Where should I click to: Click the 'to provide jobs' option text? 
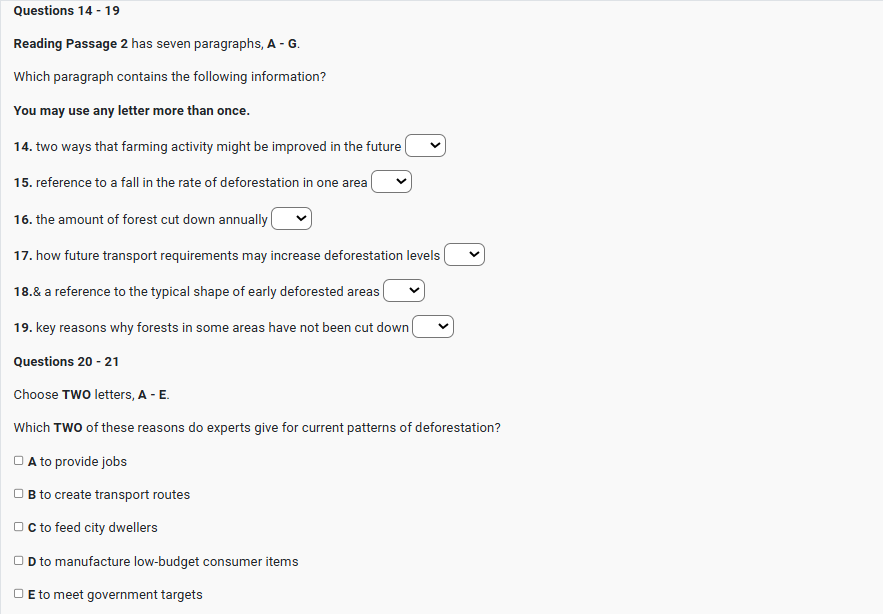pyautogui.click(x=83, y=462)
